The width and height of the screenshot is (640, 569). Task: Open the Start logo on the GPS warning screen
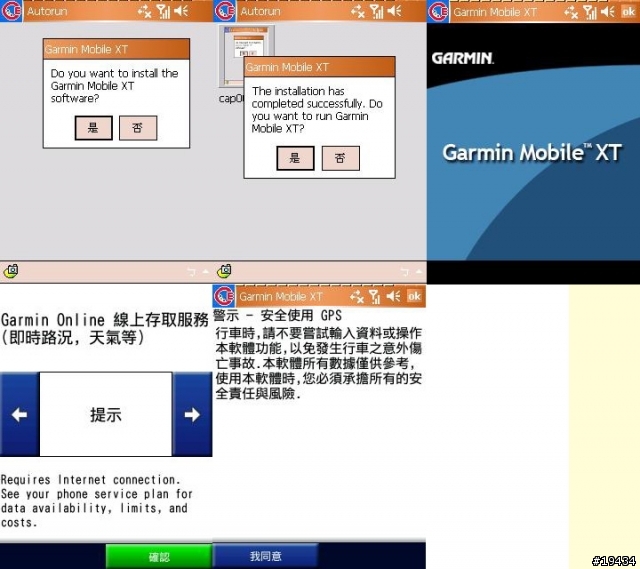pyautogui.click(x=224, y=296)
